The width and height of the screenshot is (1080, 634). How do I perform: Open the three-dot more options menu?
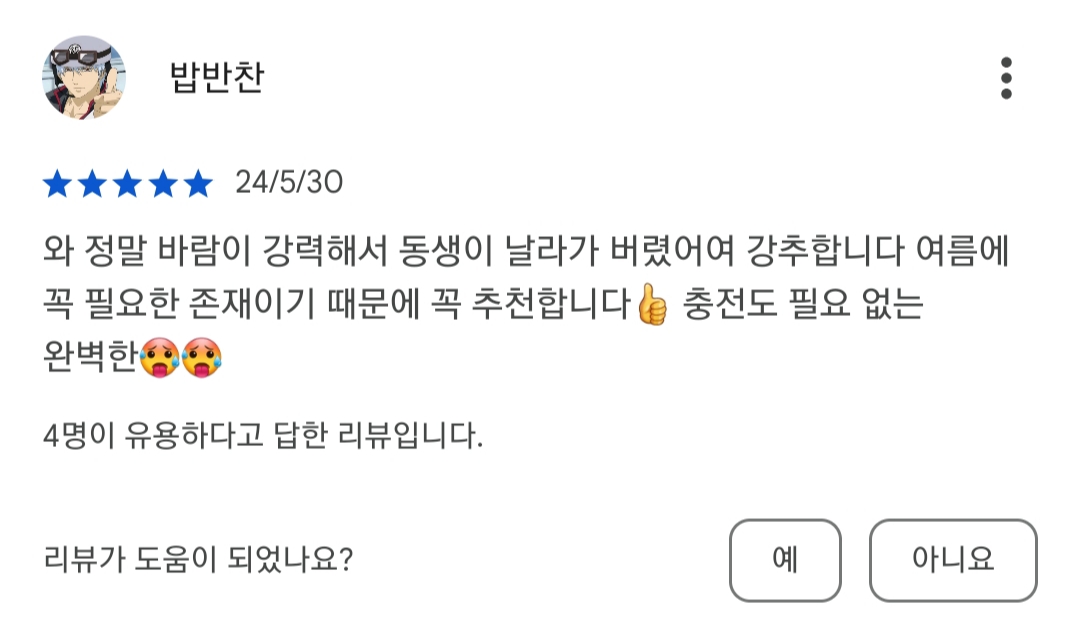[x=1006, y=78]
